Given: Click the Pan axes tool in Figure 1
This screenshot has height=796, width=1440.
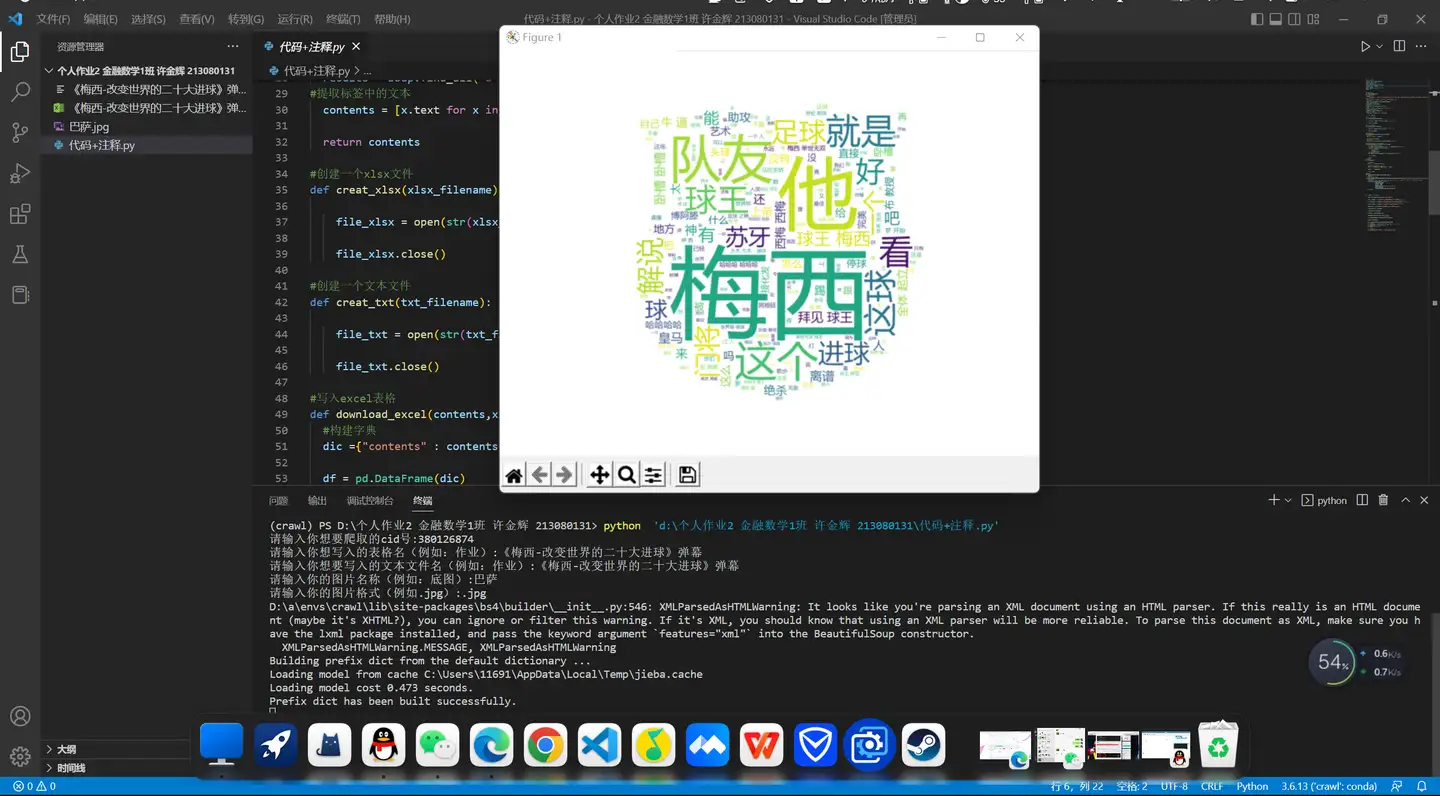Looking at the screenshot, I should (599, 475).
